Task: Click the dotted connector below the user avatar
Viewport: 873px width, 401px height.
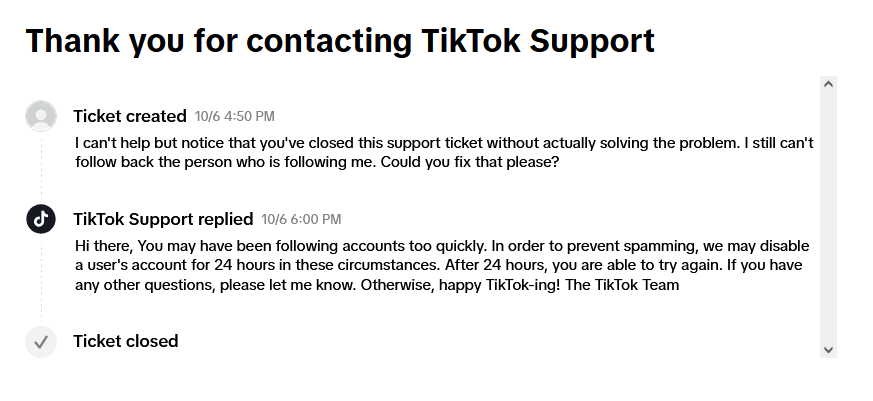Action: (41, 165)
